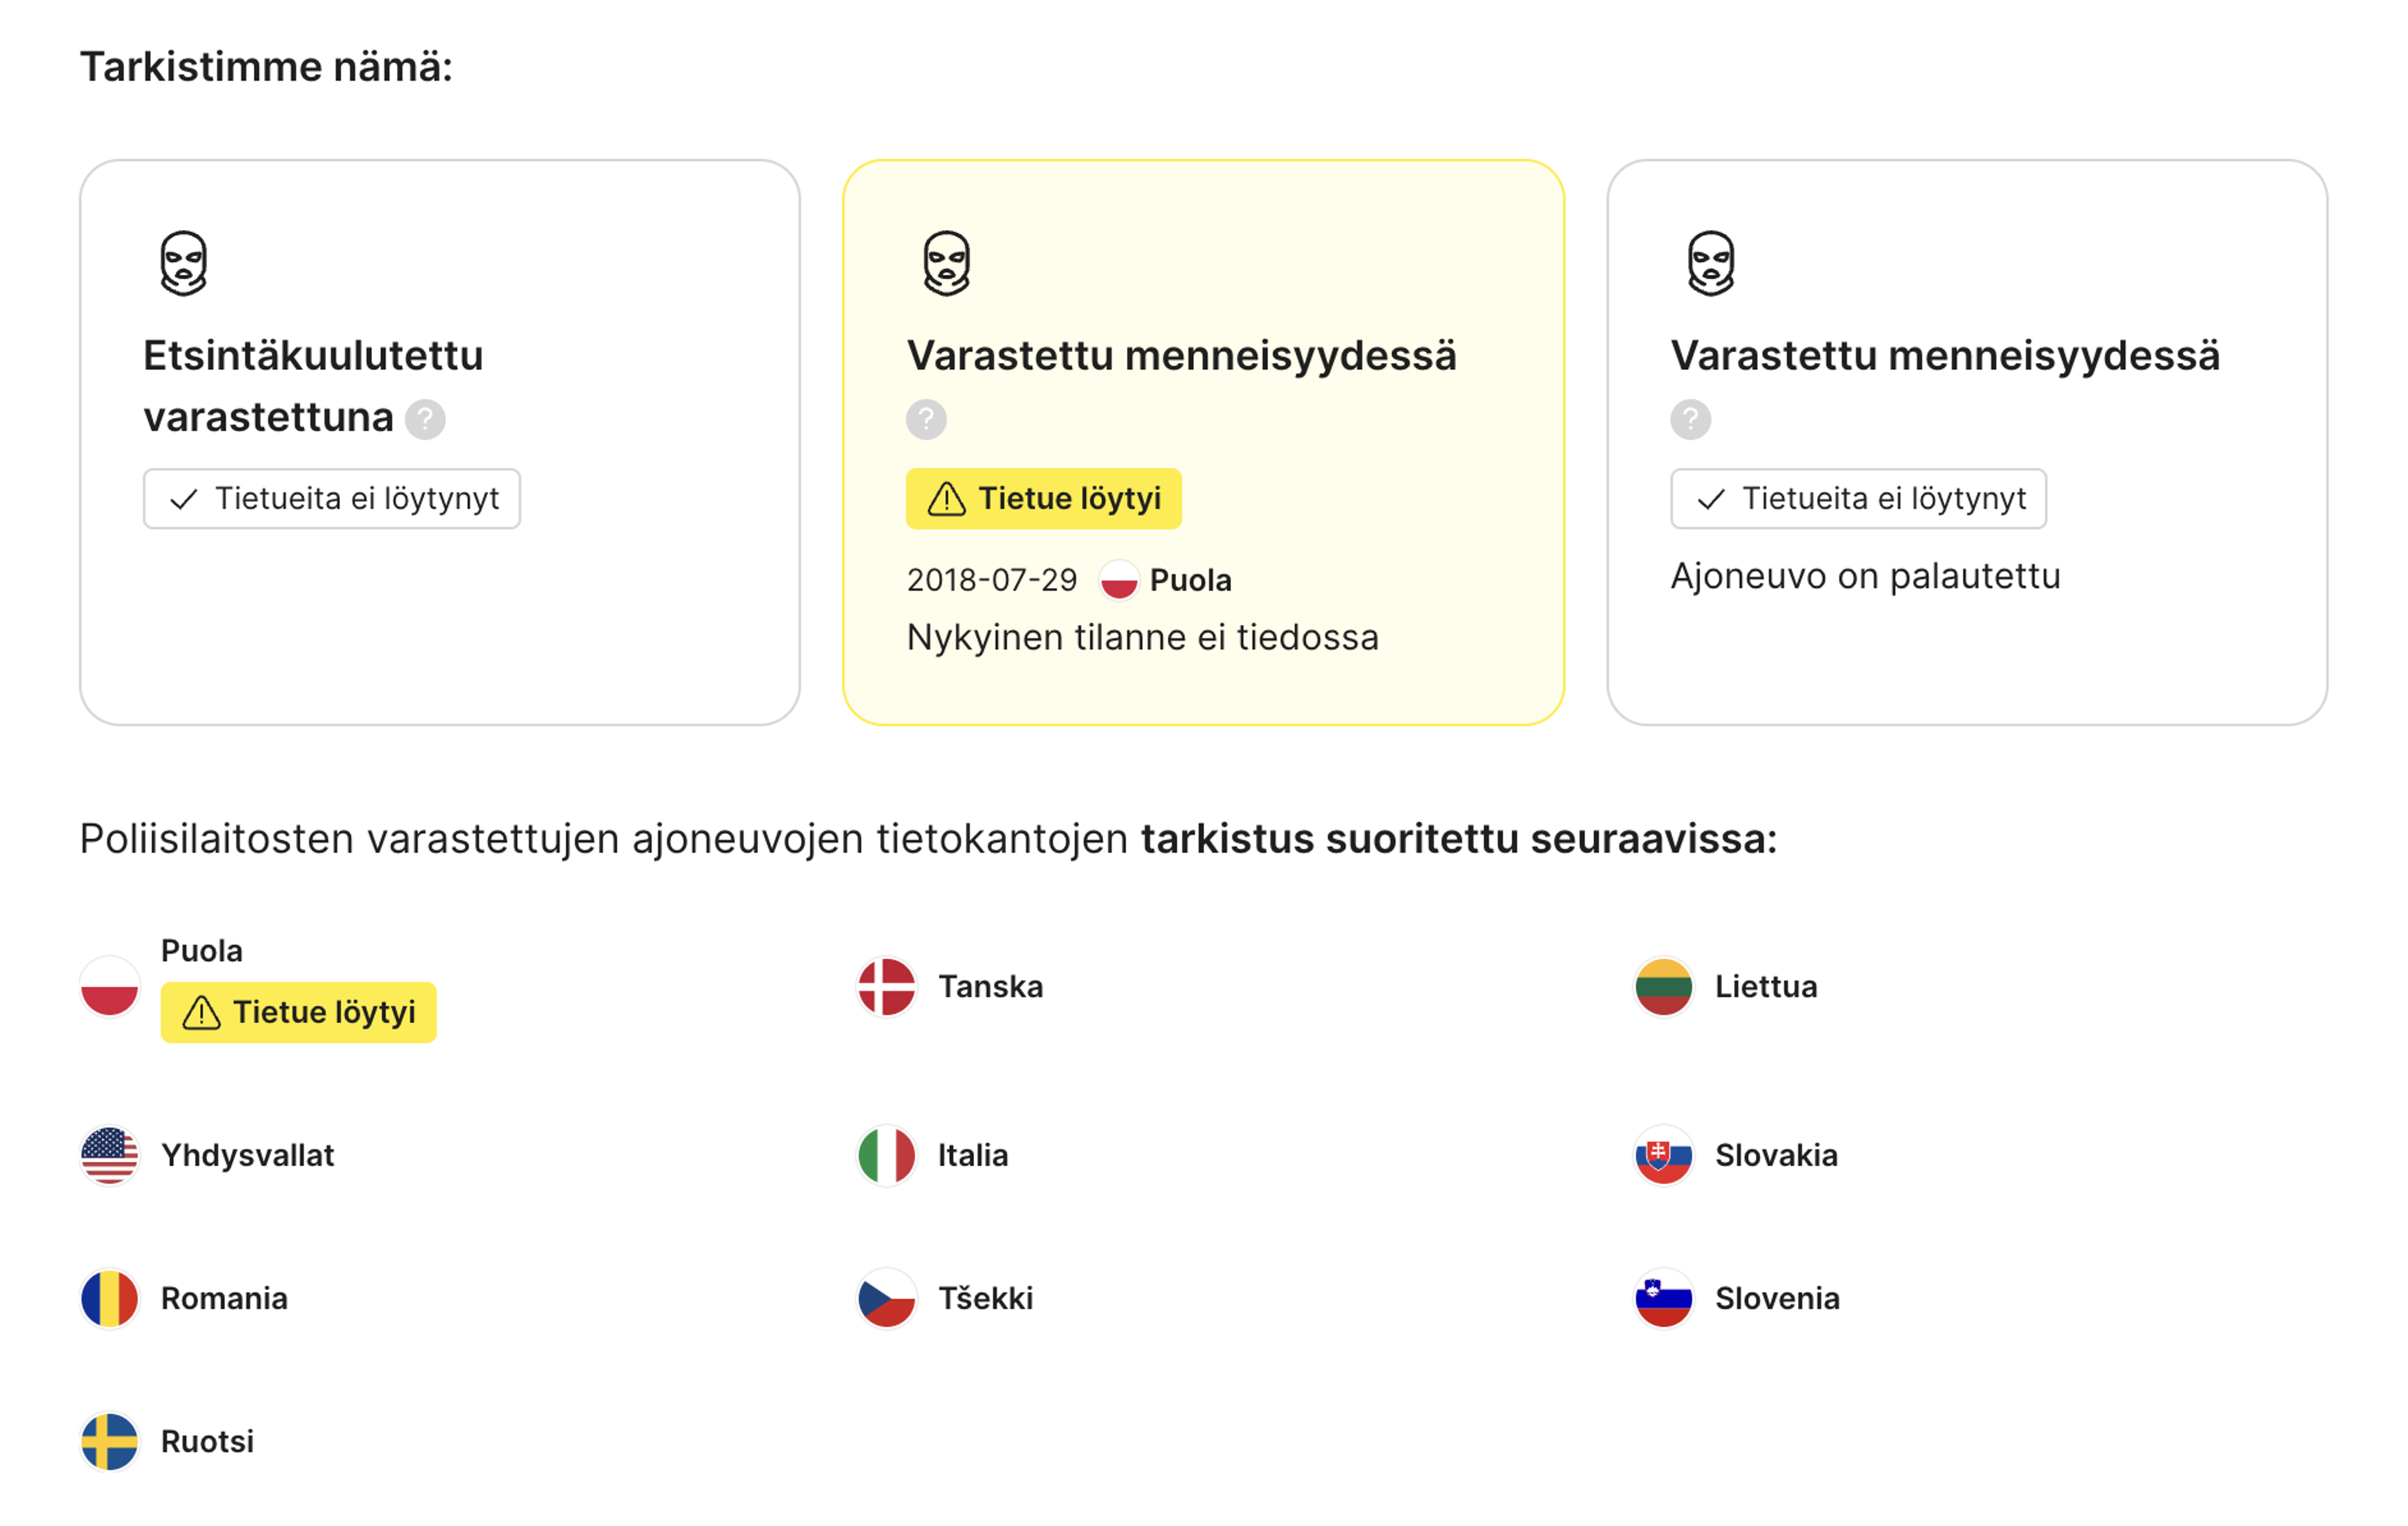Click the Romania flag icon
Screen dimensions: 2408x1526
109,1299
